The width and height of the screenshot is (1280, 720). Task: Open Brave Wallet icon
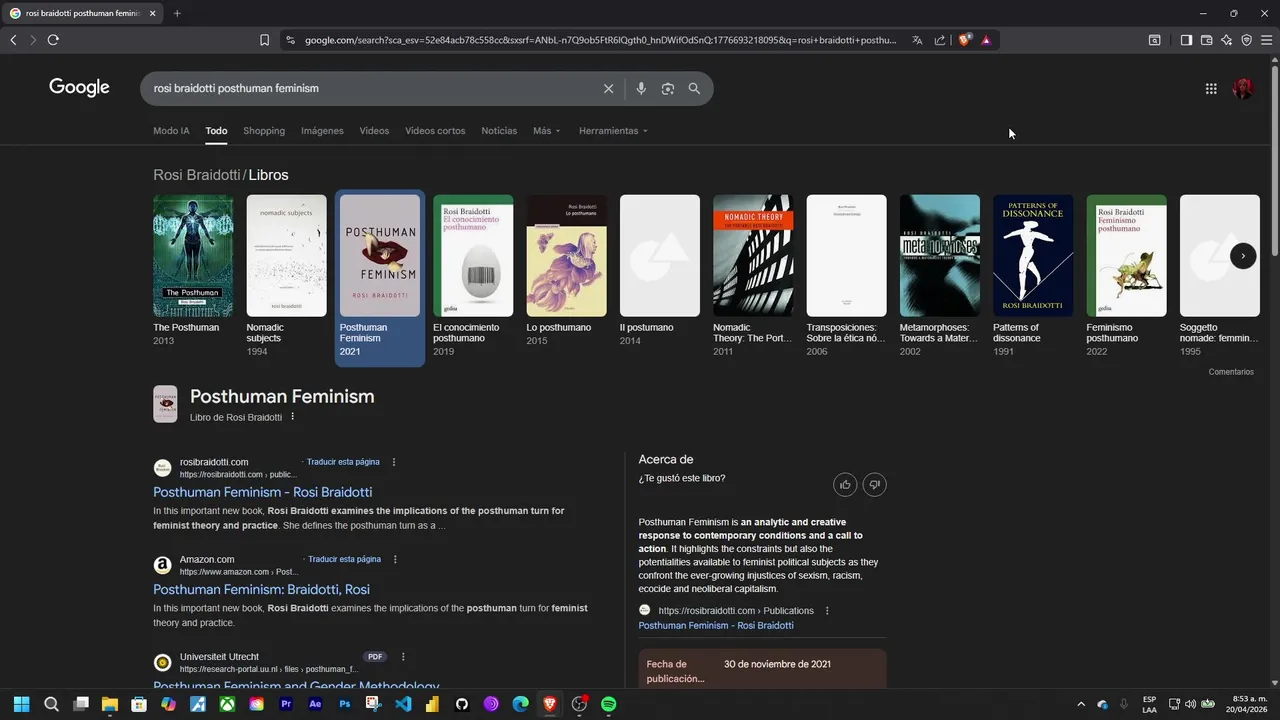1206,40
